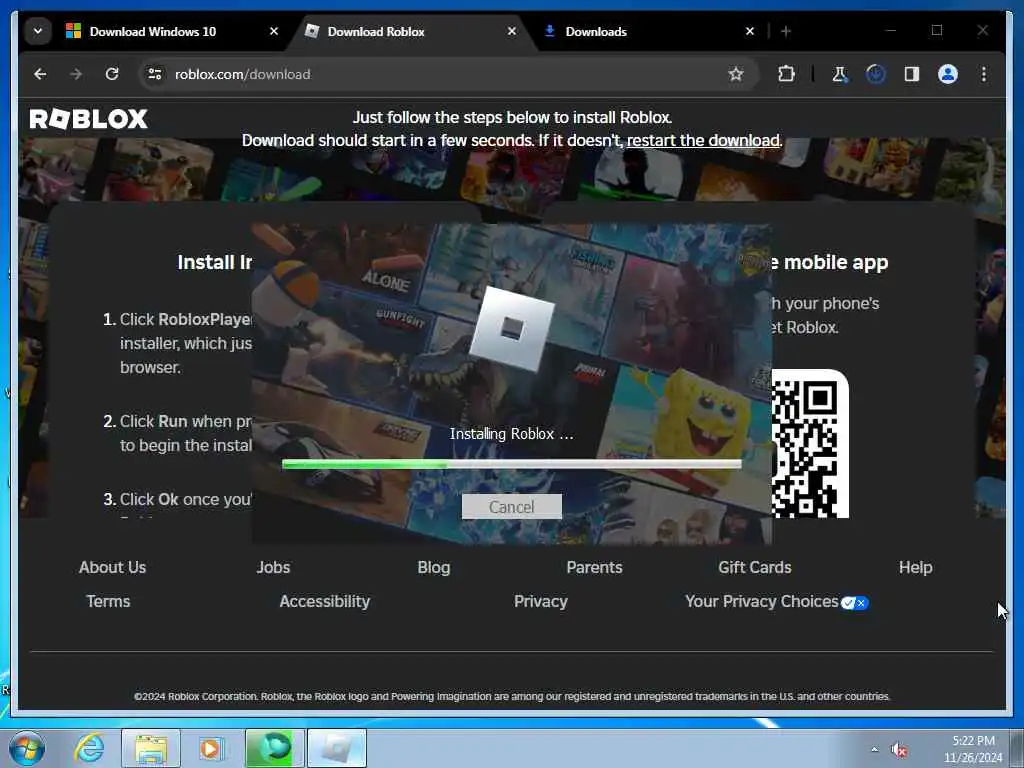Cancel the Roblox installation
Screen dimensions: 1024x768
point(511,507)
